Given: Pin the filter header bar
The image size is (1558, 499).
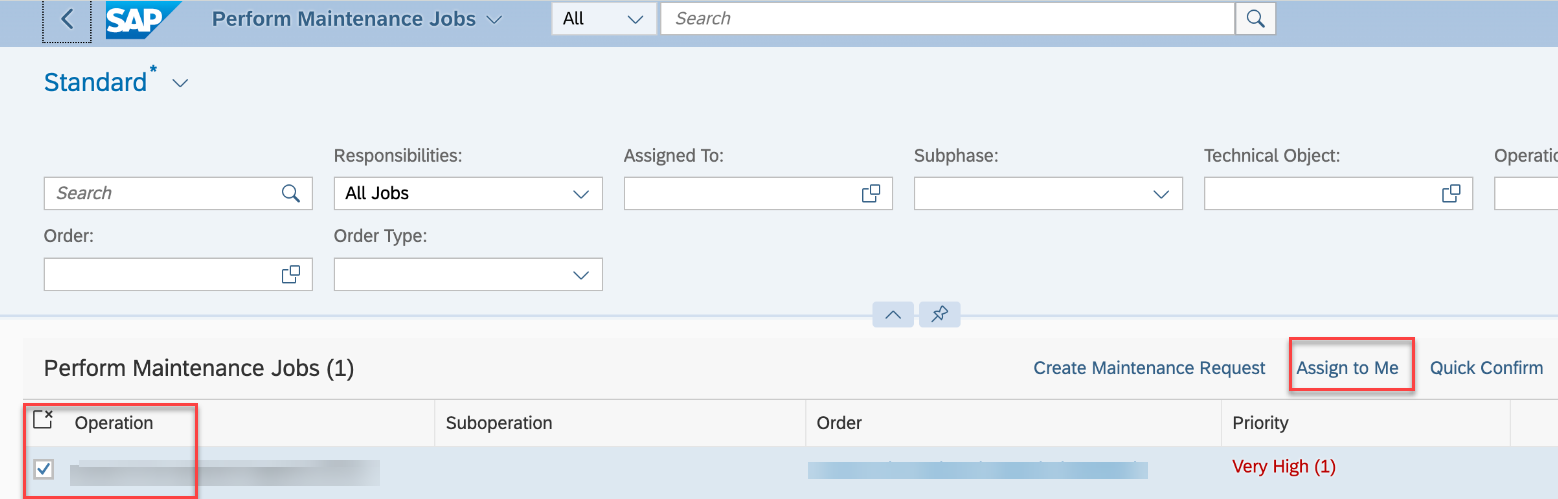Looking at the screenshot, I should tap(939, 315).
